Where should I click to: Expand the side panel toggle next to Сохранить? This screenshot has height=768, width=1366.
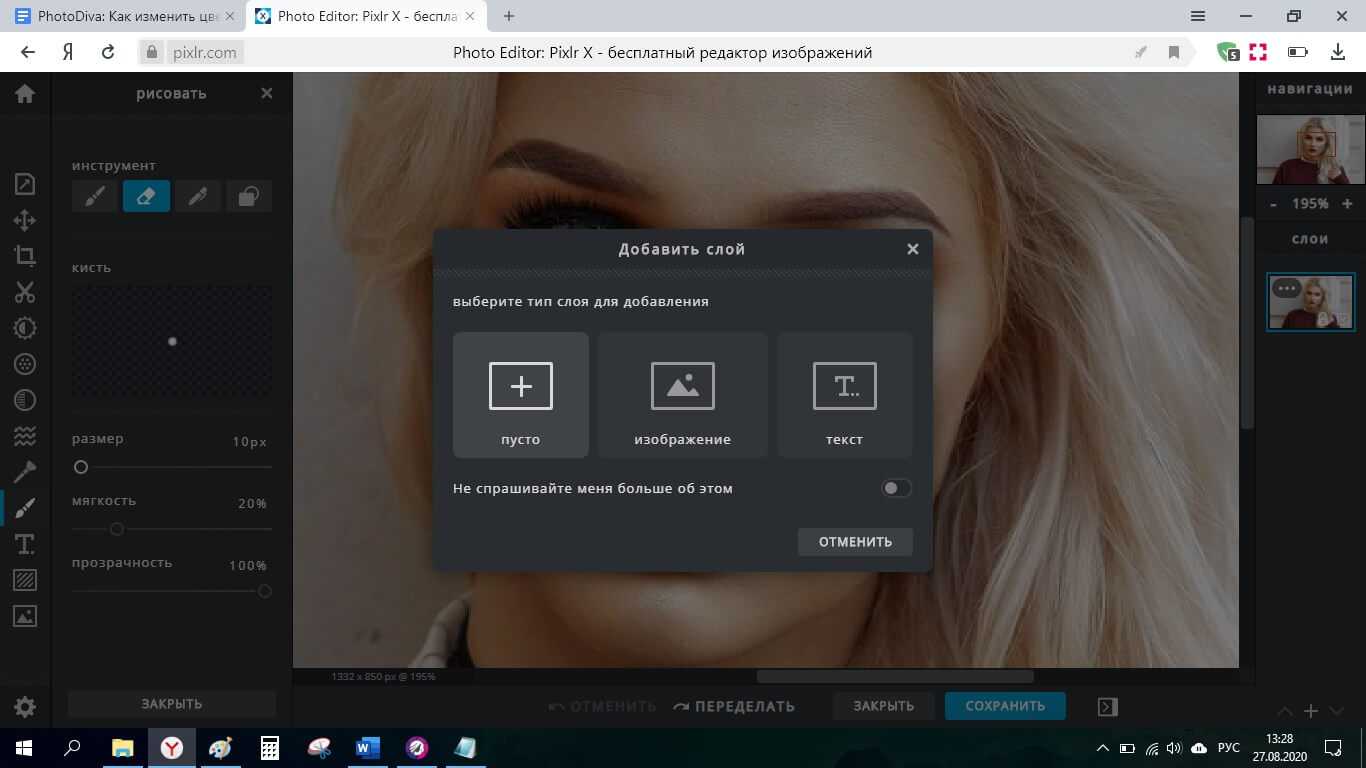1107,706
